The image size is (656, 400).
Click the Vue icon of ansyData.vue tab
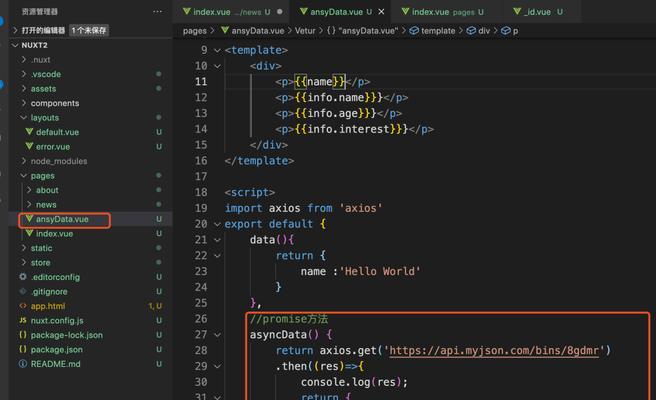304,11
